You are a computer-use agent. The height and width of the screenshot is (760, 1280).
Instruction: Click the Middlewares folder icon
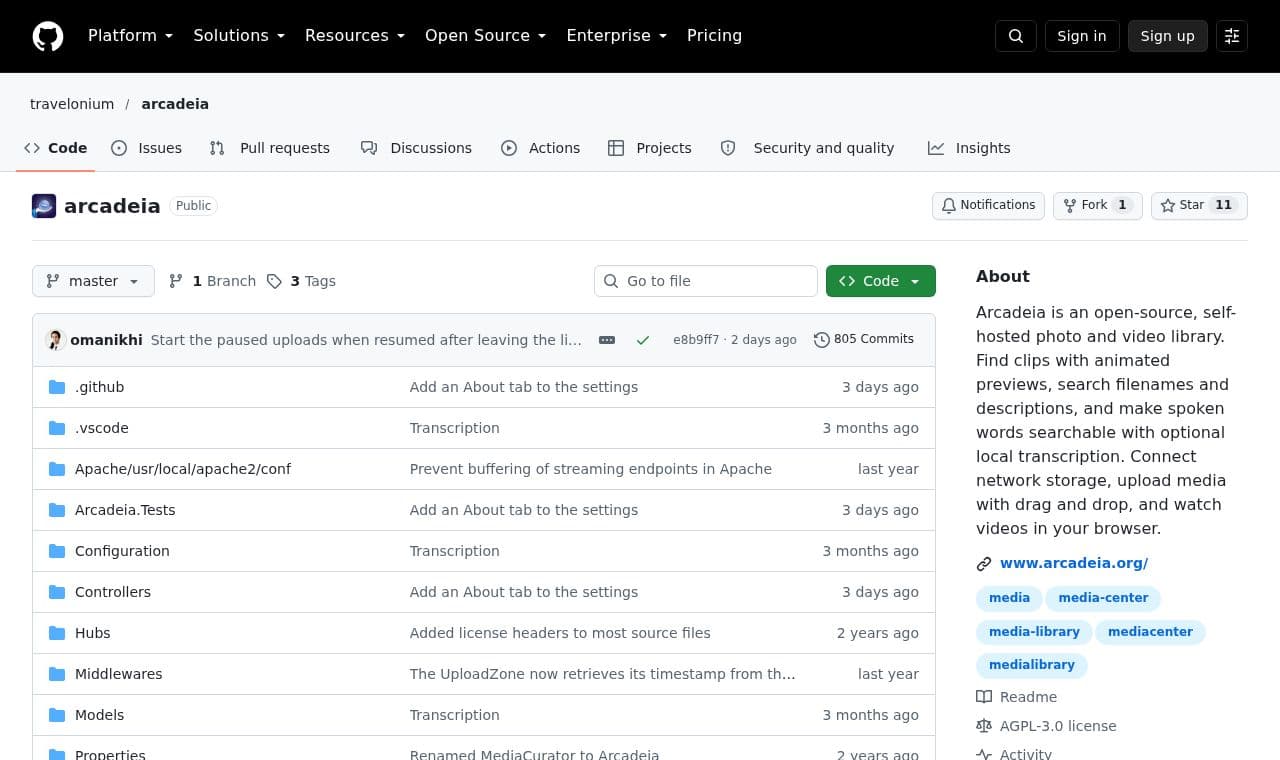[x=57, y=674]
